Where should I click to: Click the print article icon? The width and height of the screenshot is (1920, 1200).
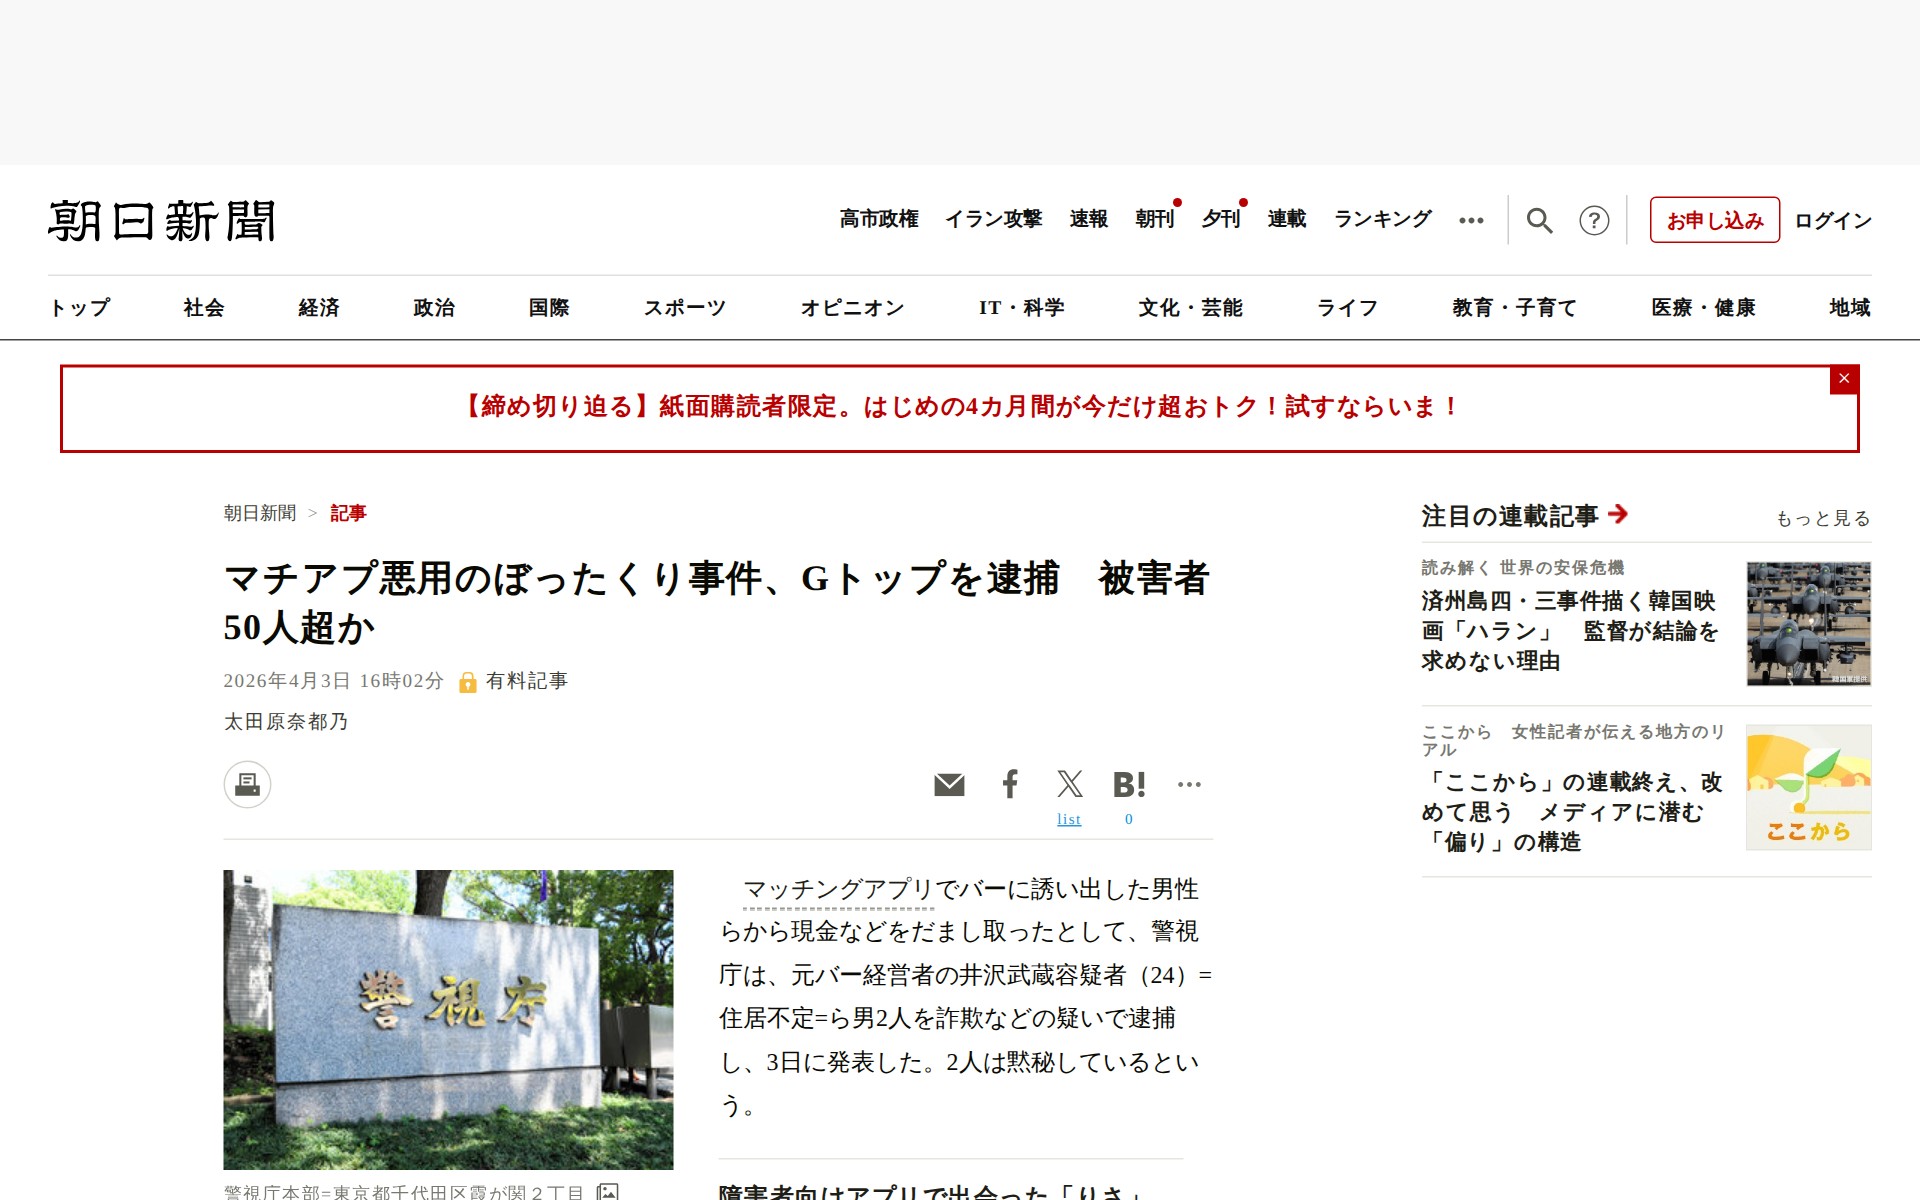tap(247, 785)
